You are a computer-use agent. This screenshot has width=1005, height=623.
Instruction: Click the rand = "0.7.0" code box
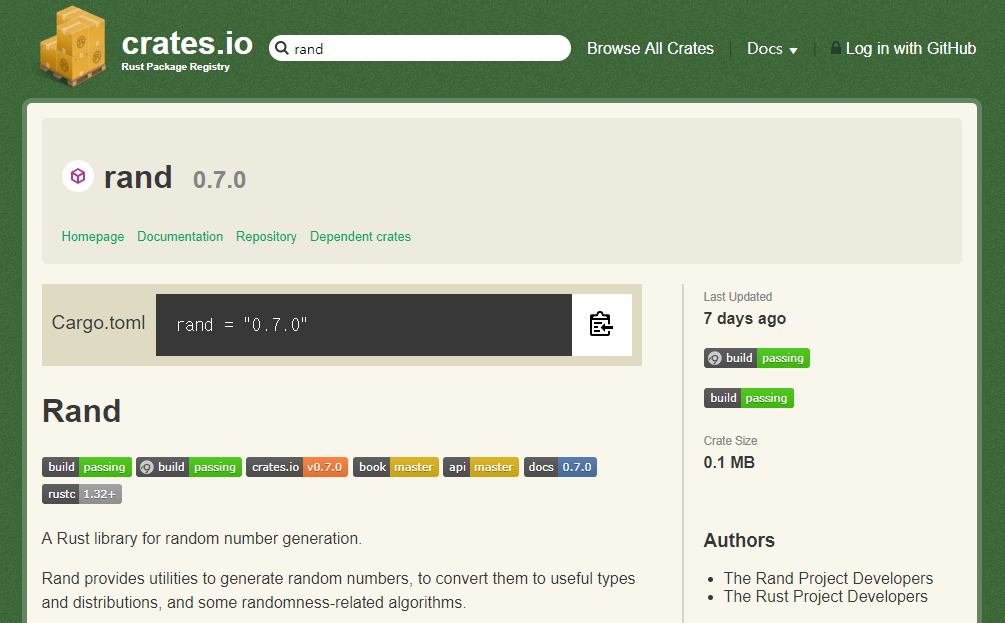[363, 325]
